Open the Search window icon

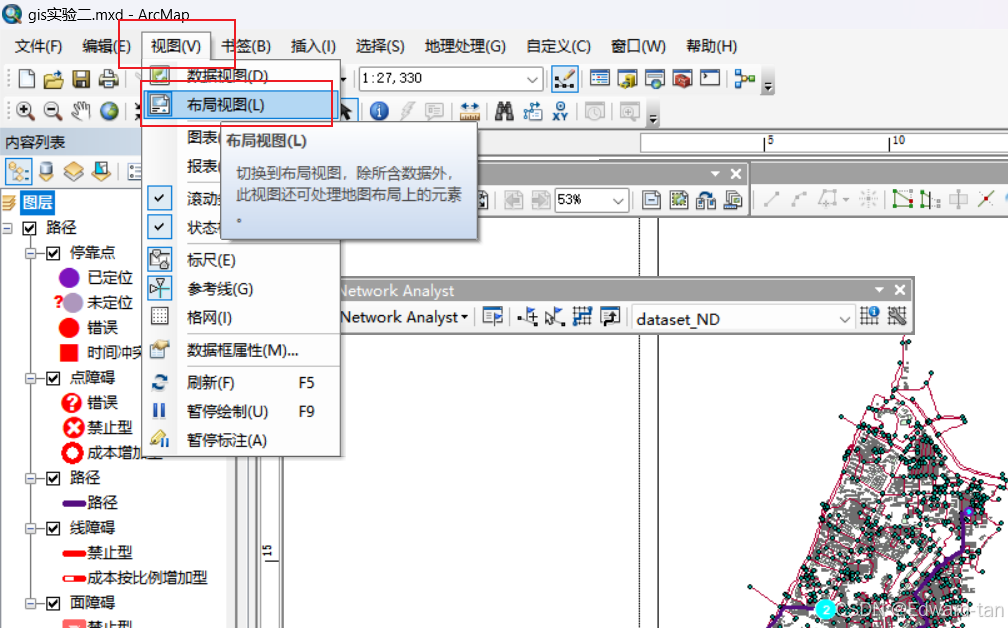click(654, 78)
